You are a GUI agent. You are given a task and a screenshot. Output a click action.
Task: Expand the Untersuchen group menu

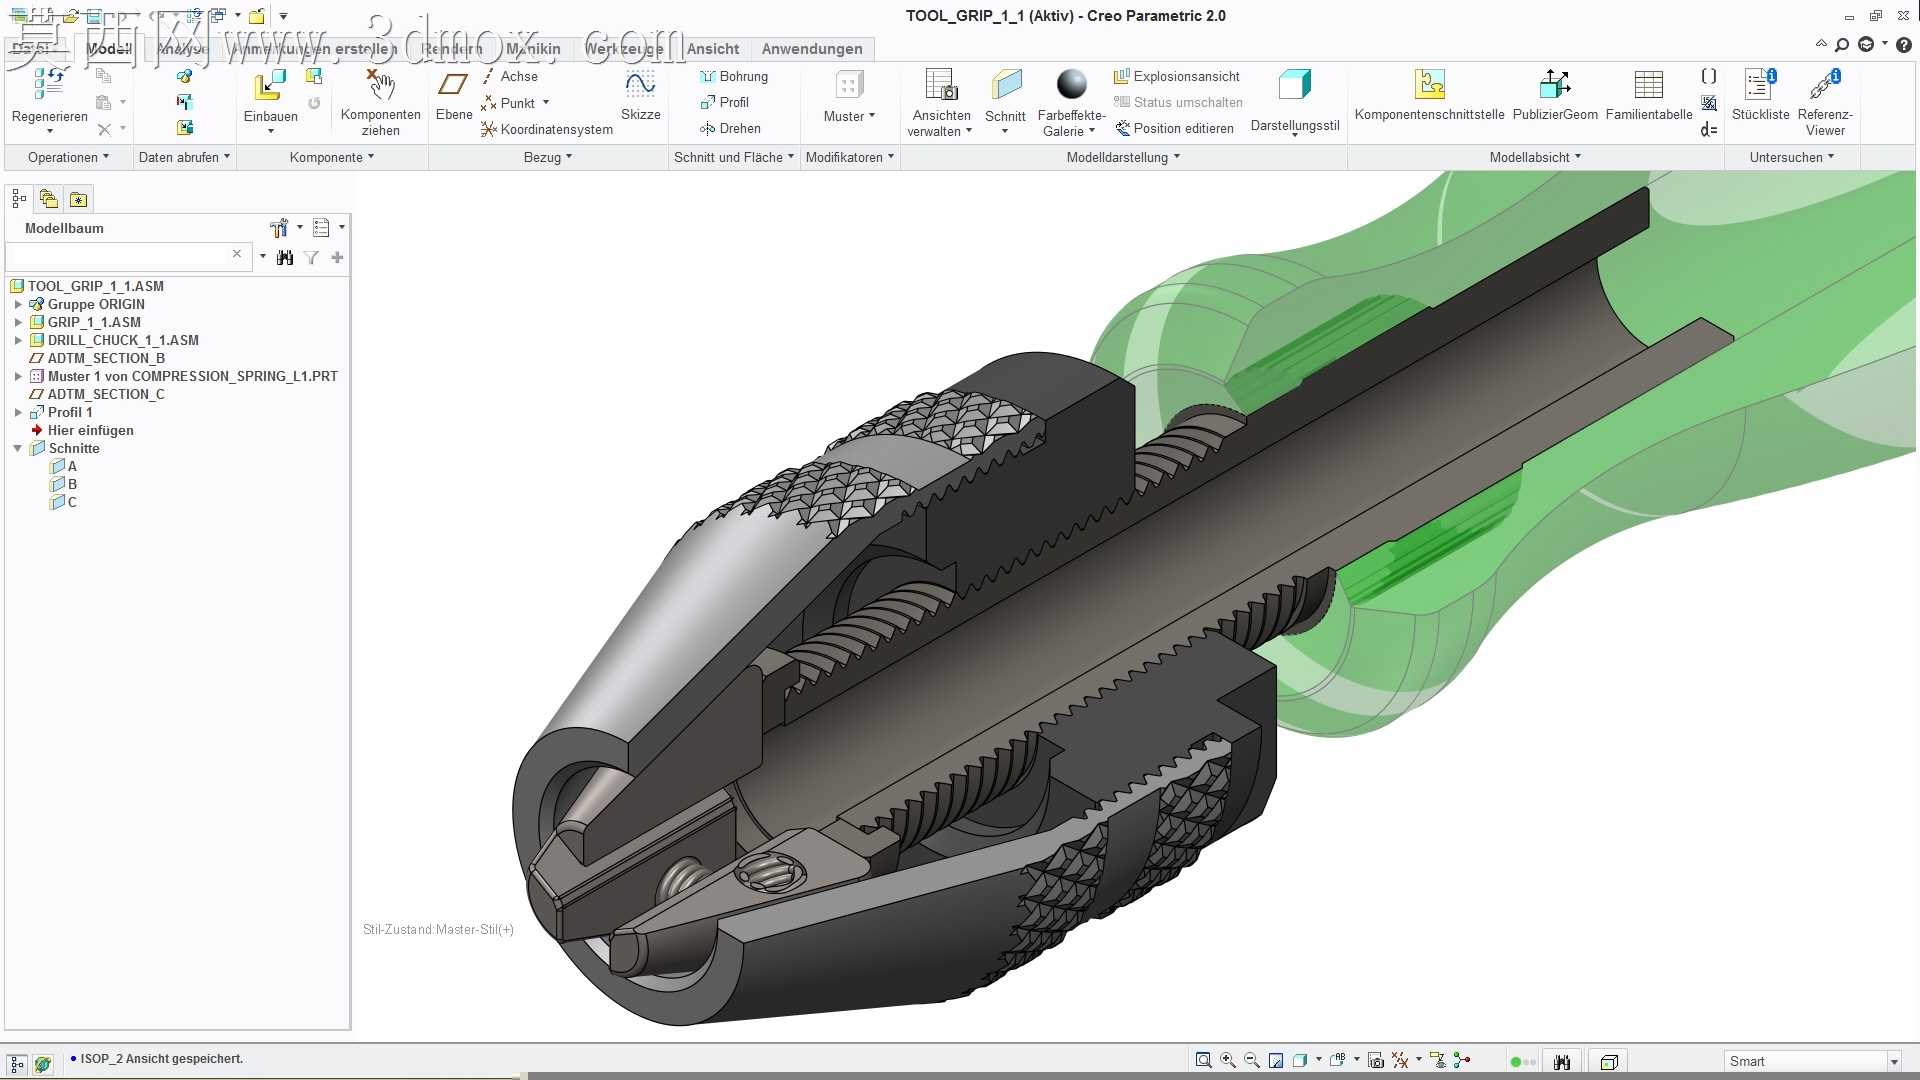coord(1792,157)
